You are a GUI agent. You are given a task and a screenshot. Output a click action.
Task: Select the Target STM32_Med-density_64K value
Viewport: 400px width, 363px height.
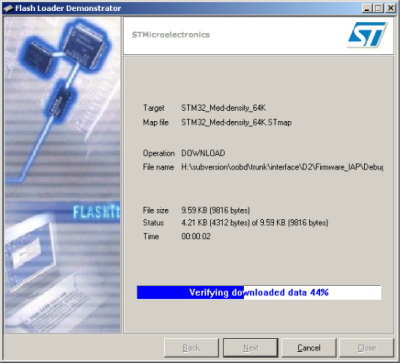click(224, 108)
